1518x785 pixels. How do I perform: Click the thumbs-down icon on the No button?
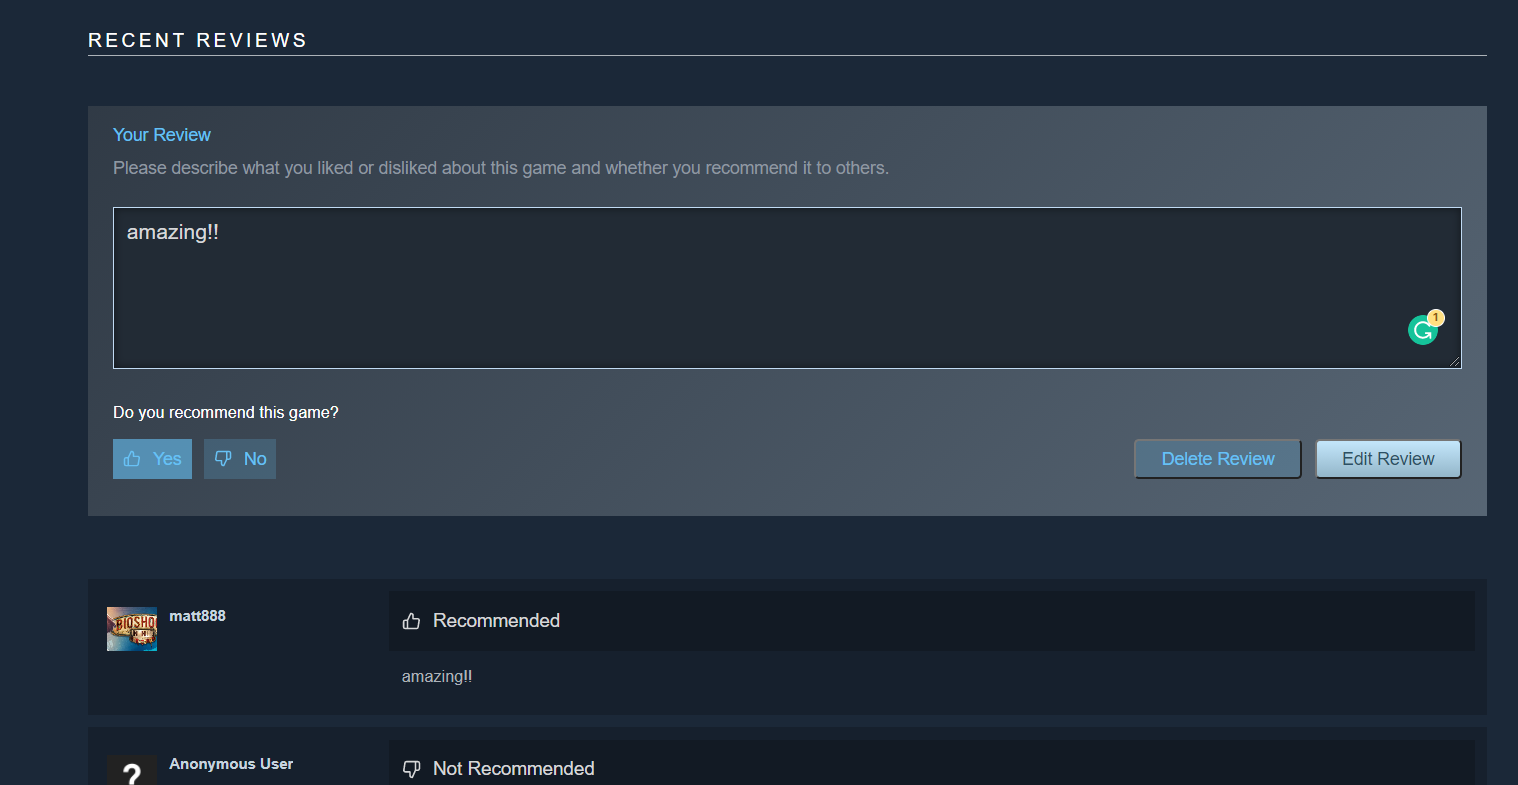[223, 459]
